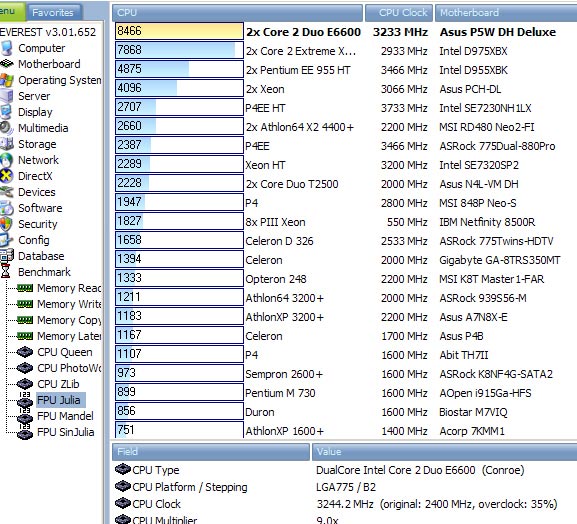Click the DirectX yellow X icon
The height and width of the screenshot is (524, 577).
6,176
